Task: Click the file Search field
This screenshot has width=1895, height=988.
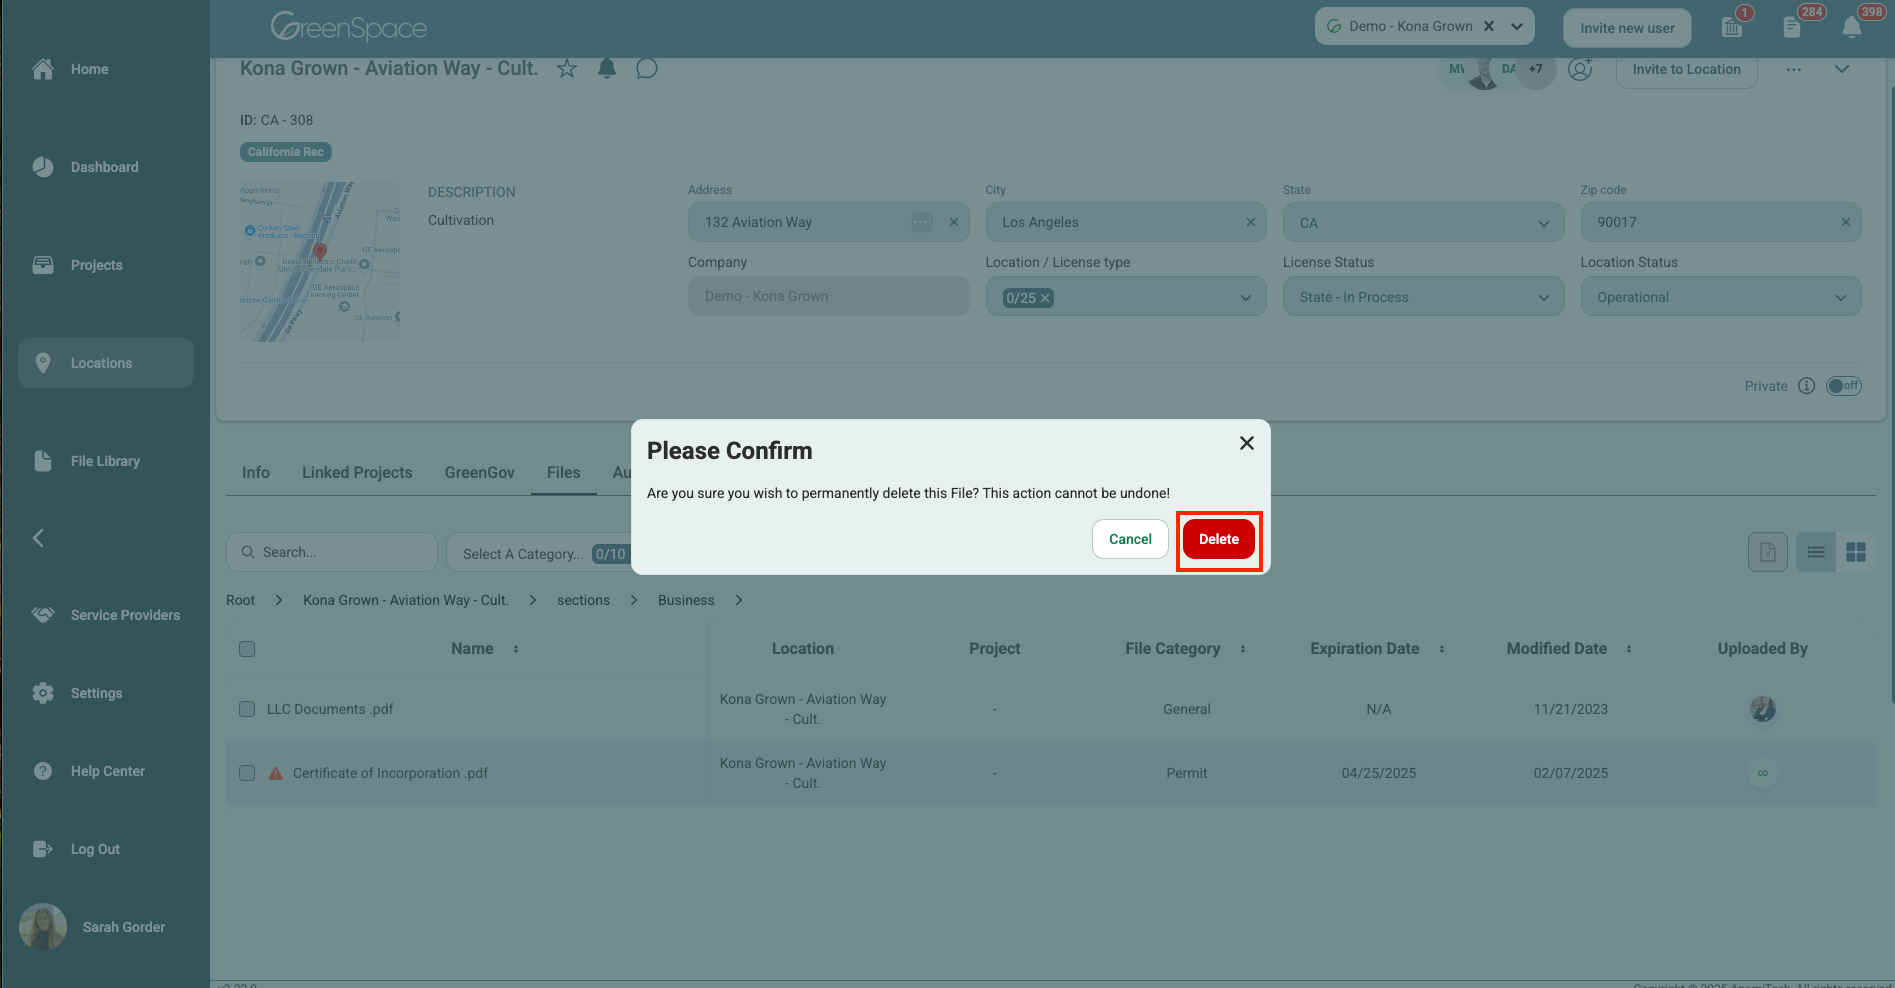Action: pyautogui.click(x=332, y=552)
